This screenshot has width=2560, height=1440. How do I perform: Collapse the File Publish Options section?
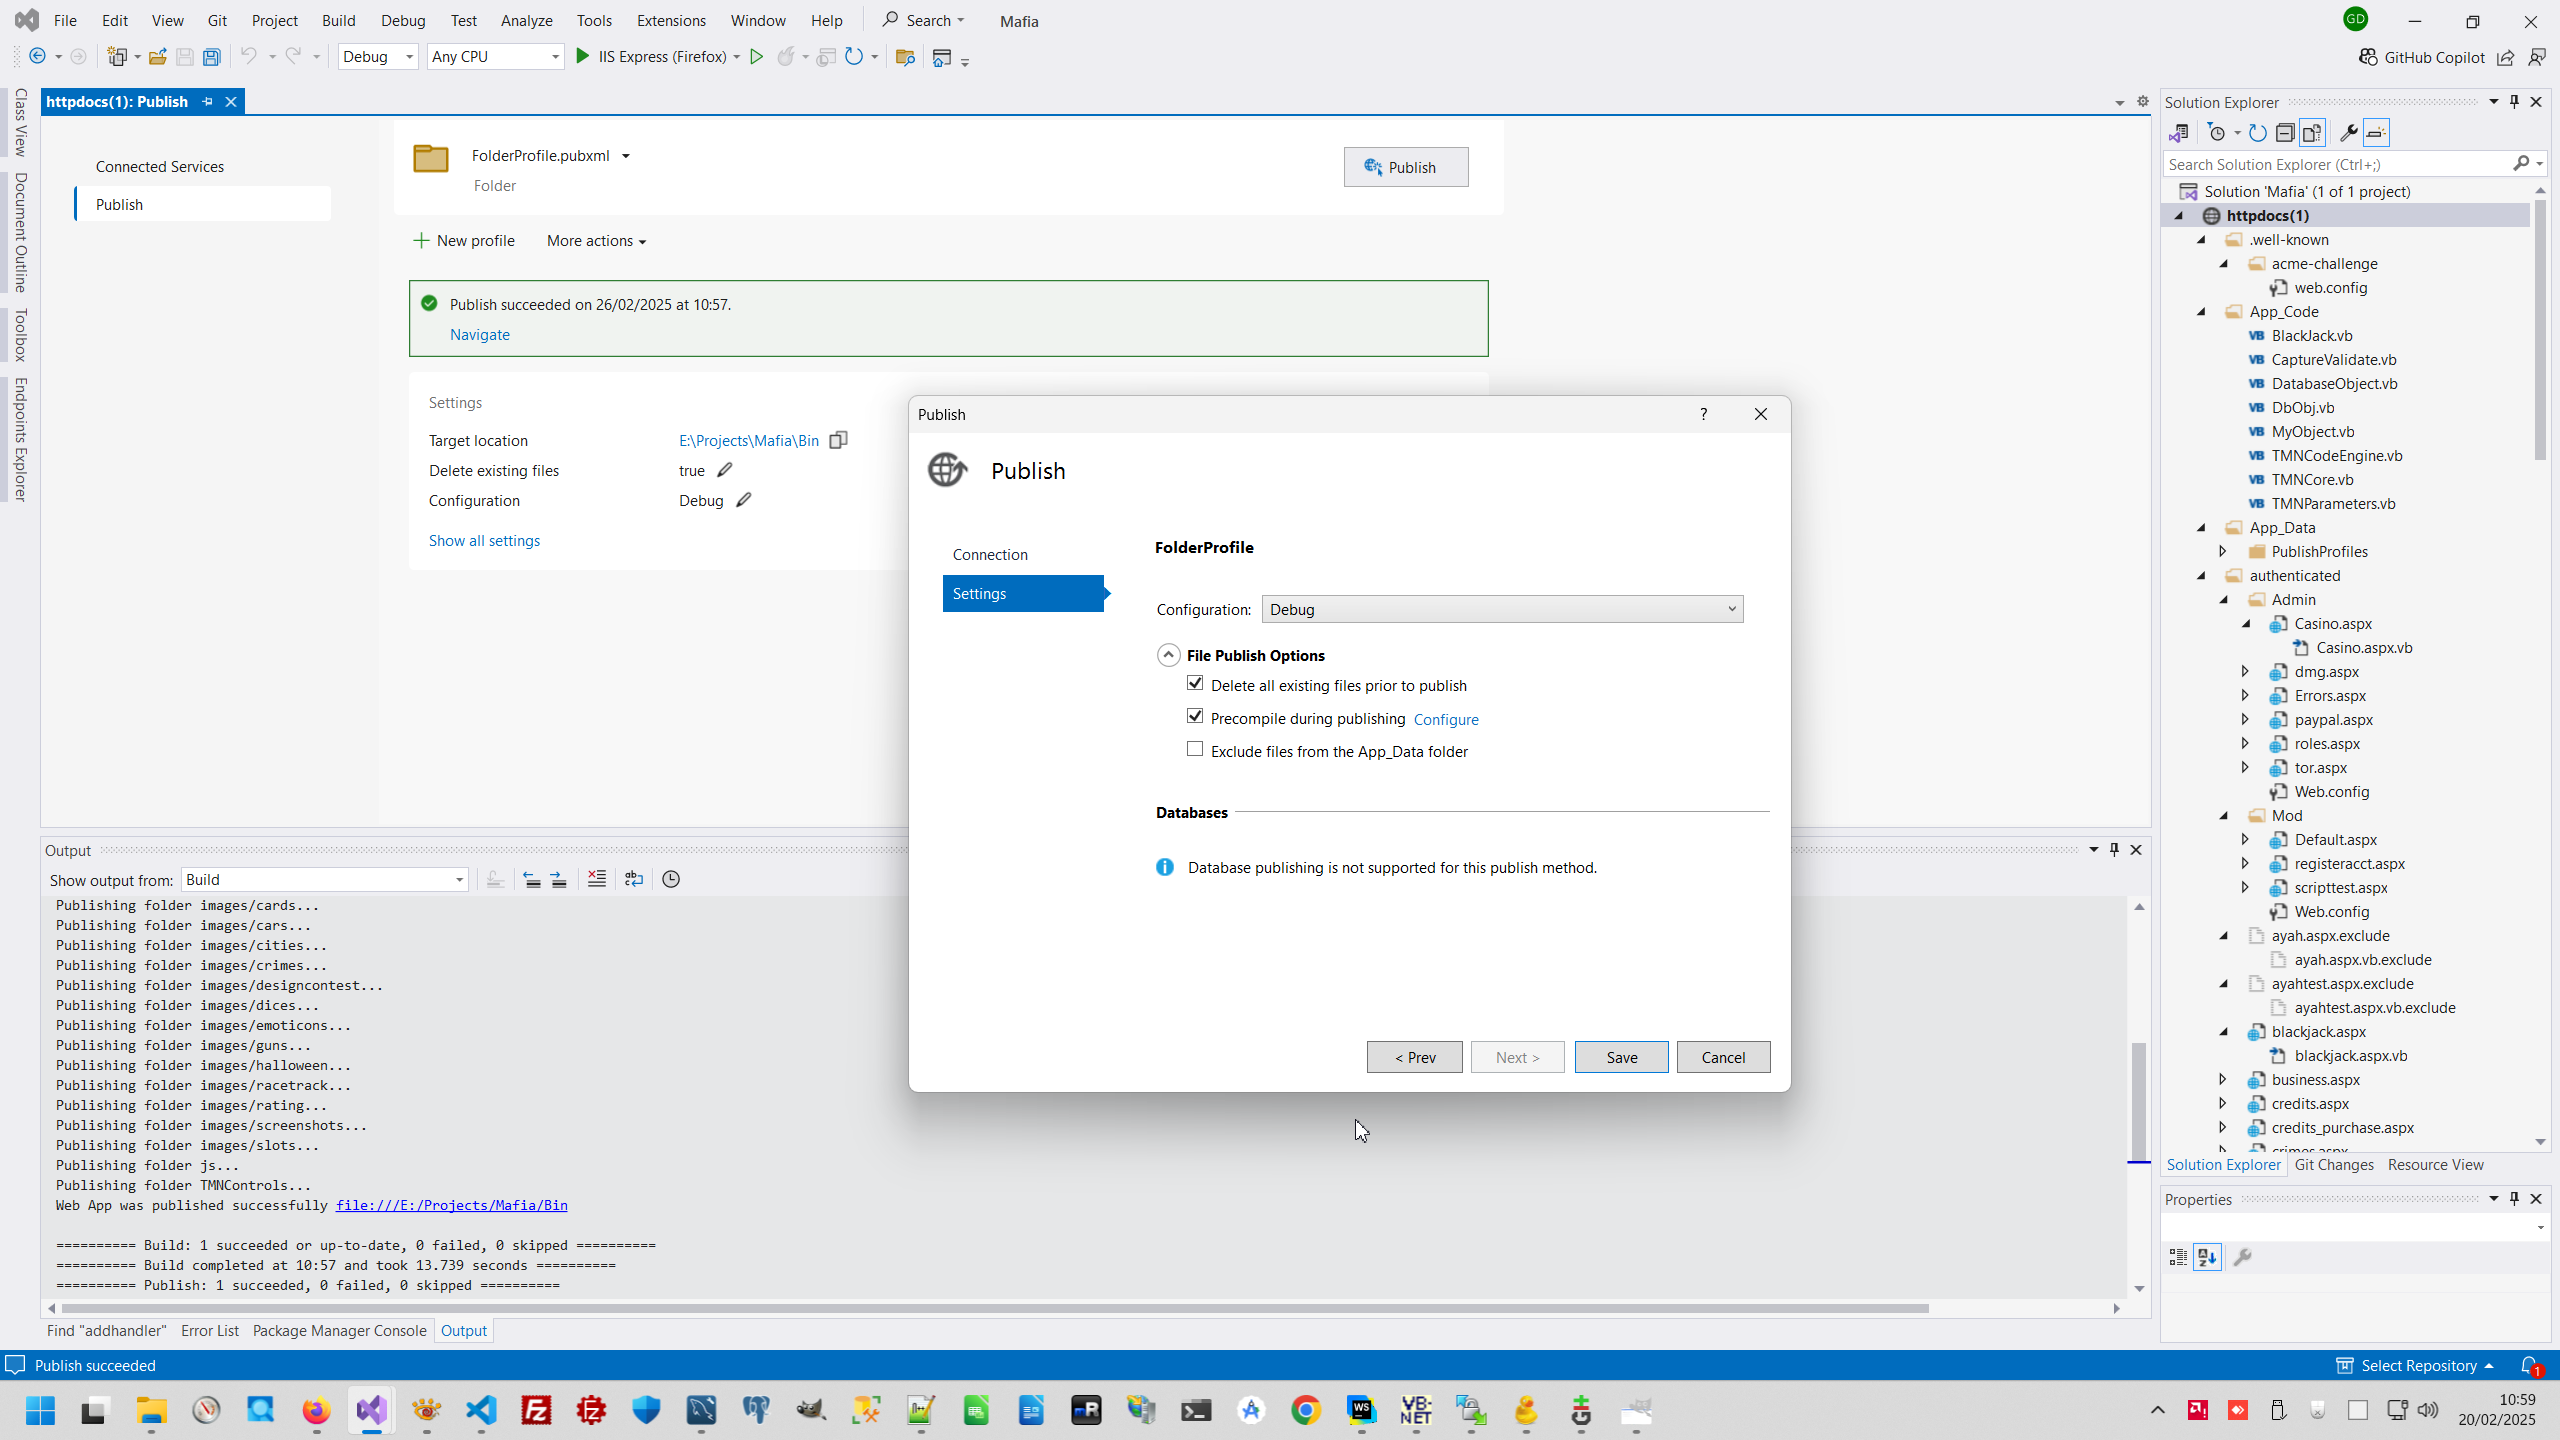pos(1168,655)
